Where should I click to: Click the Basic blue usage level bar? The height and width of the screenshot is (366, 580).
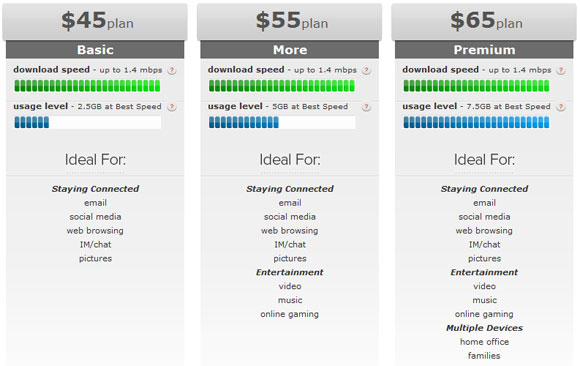tap(87, 122)
